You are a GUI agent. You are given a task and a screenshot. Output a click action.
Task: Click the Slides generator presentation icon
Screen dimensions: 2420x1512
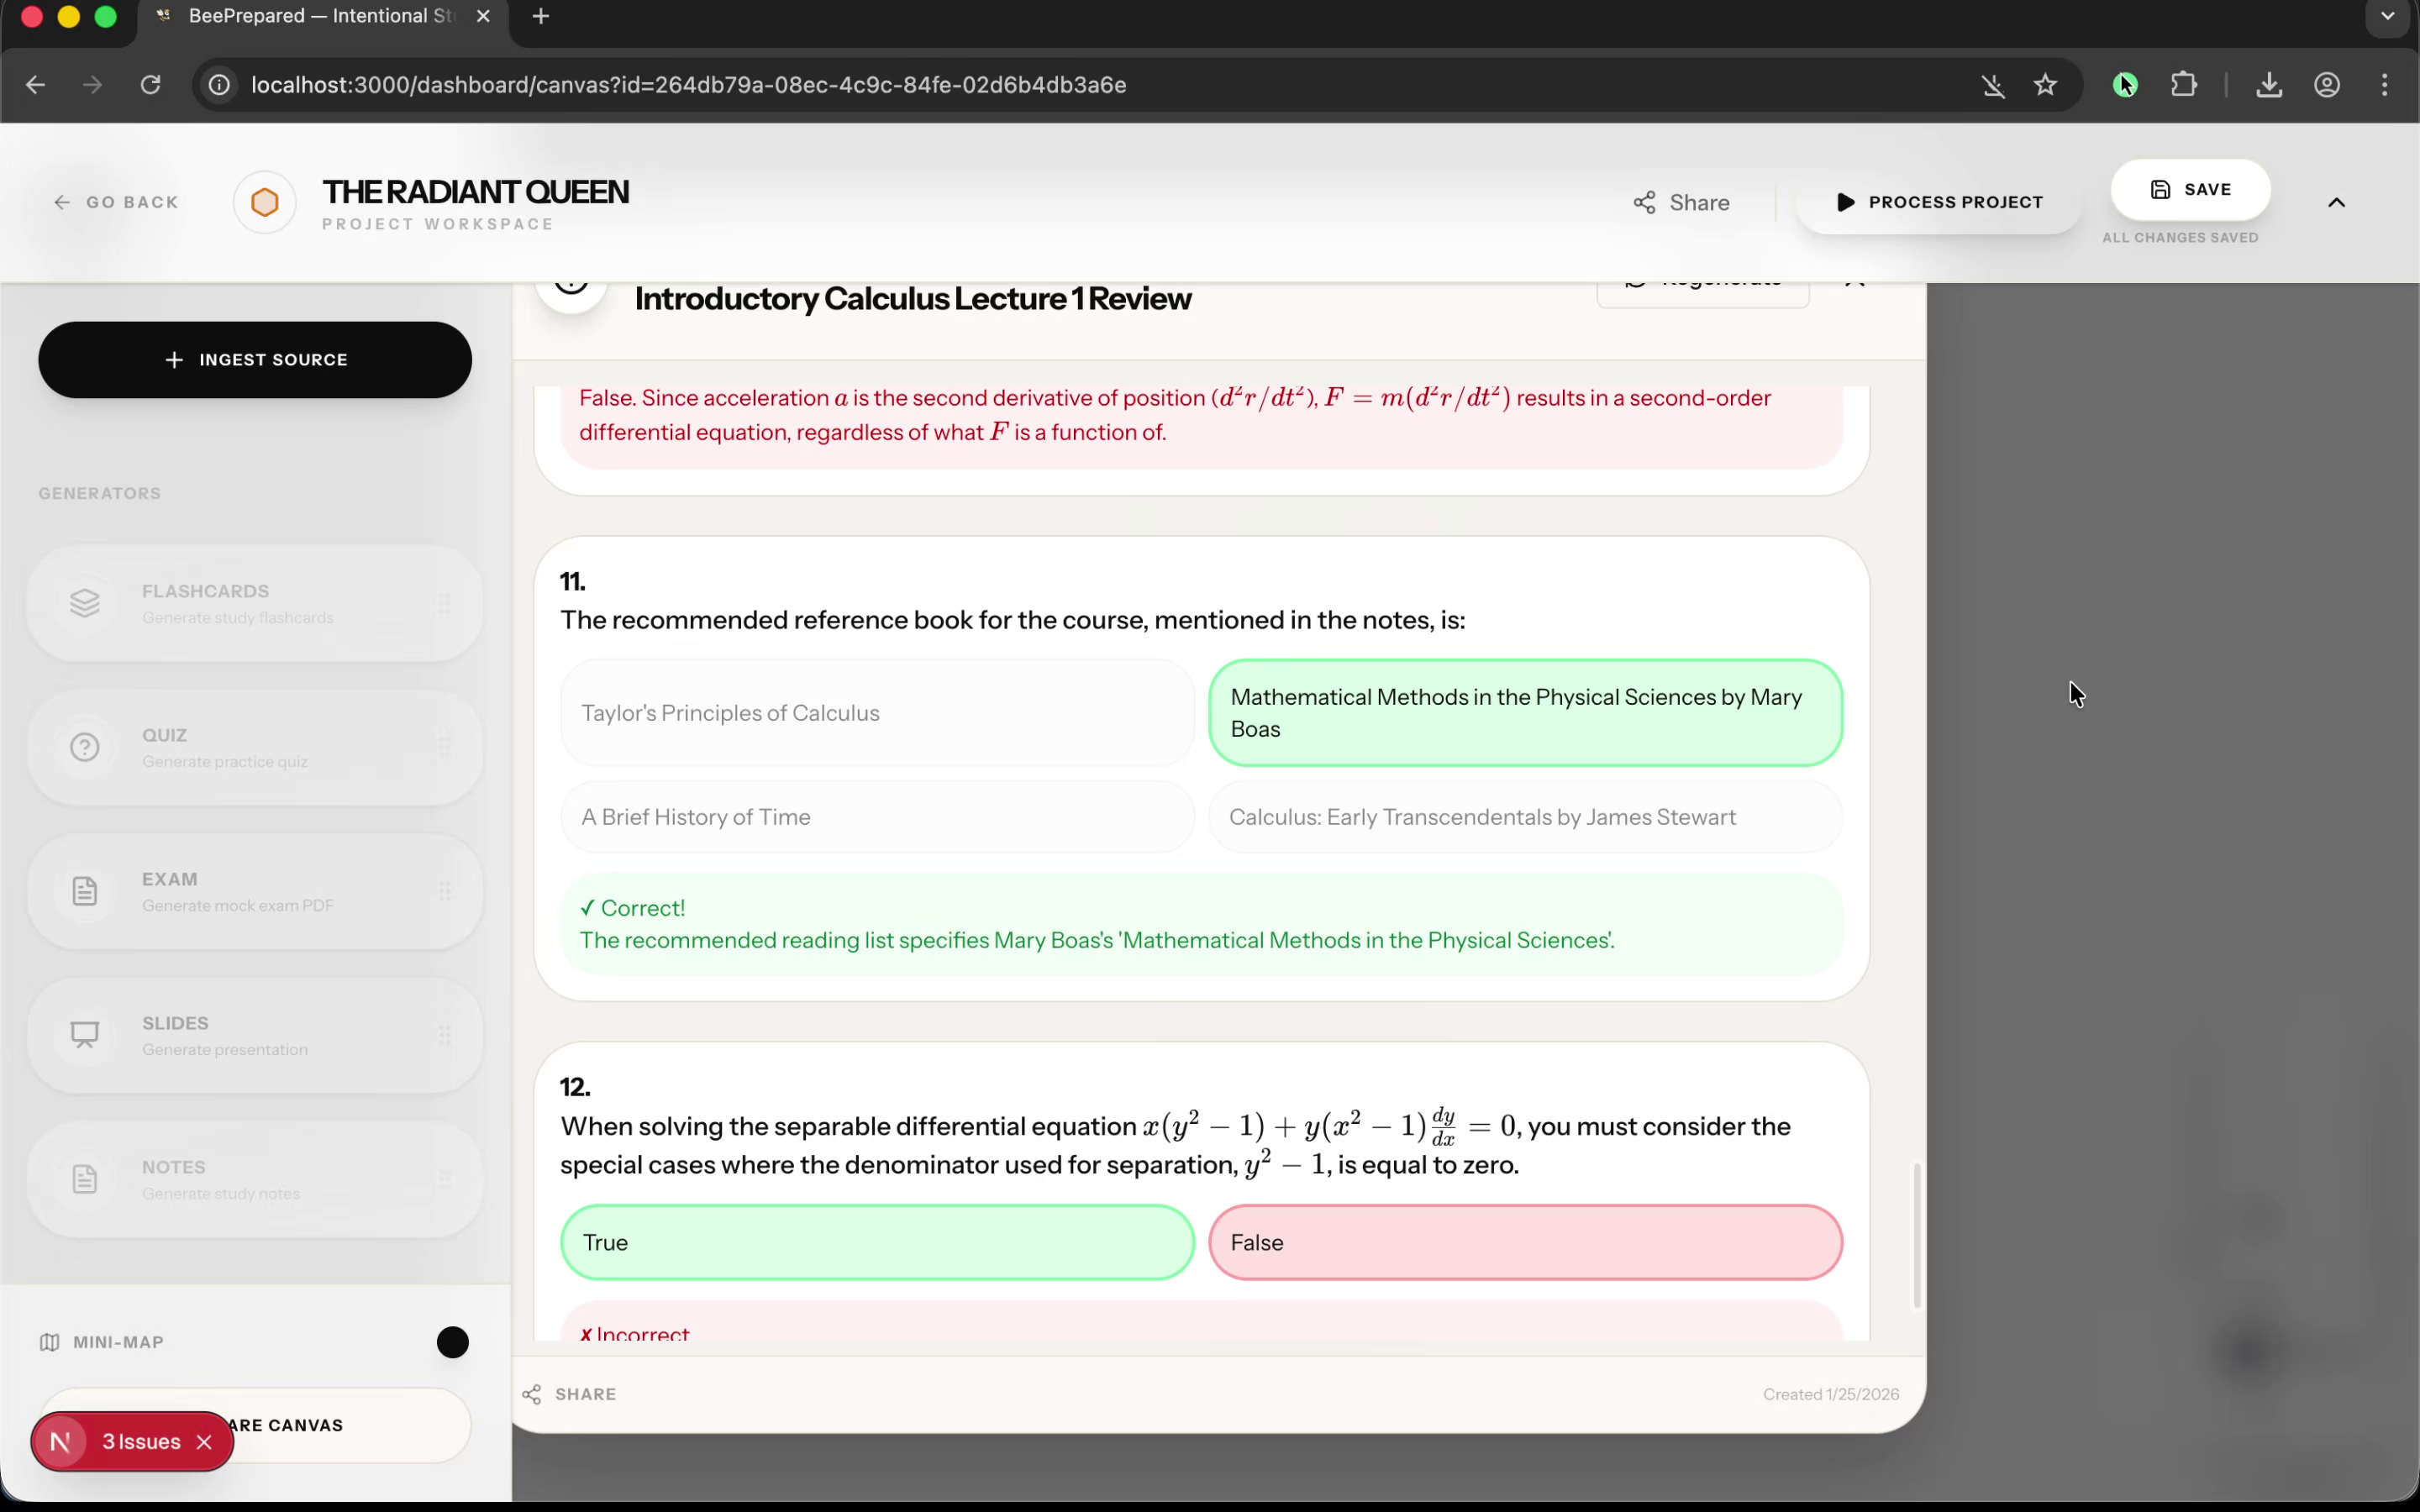pyautogui.click(x=85, y=1035)
